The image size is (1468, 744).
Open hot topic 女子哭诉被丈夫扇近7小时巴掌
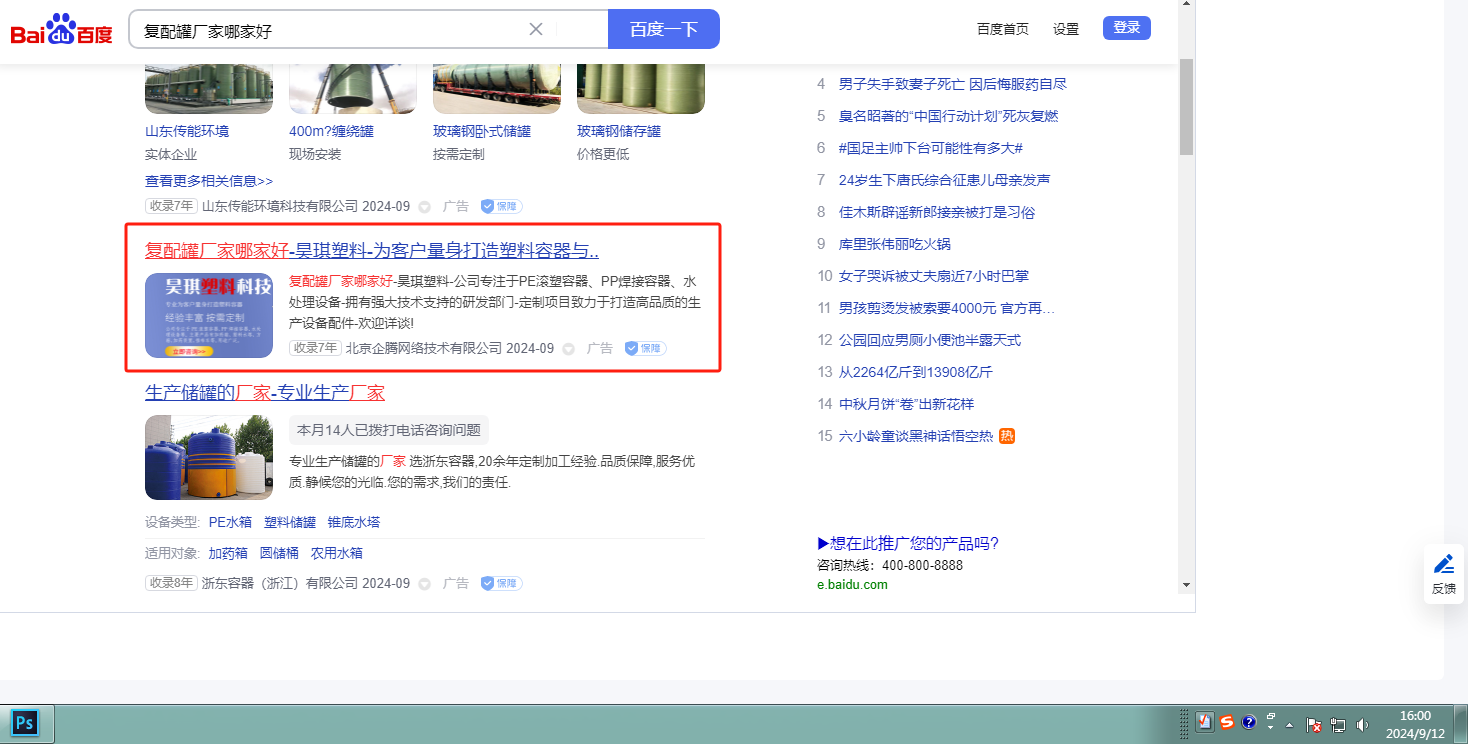point(934,276)
